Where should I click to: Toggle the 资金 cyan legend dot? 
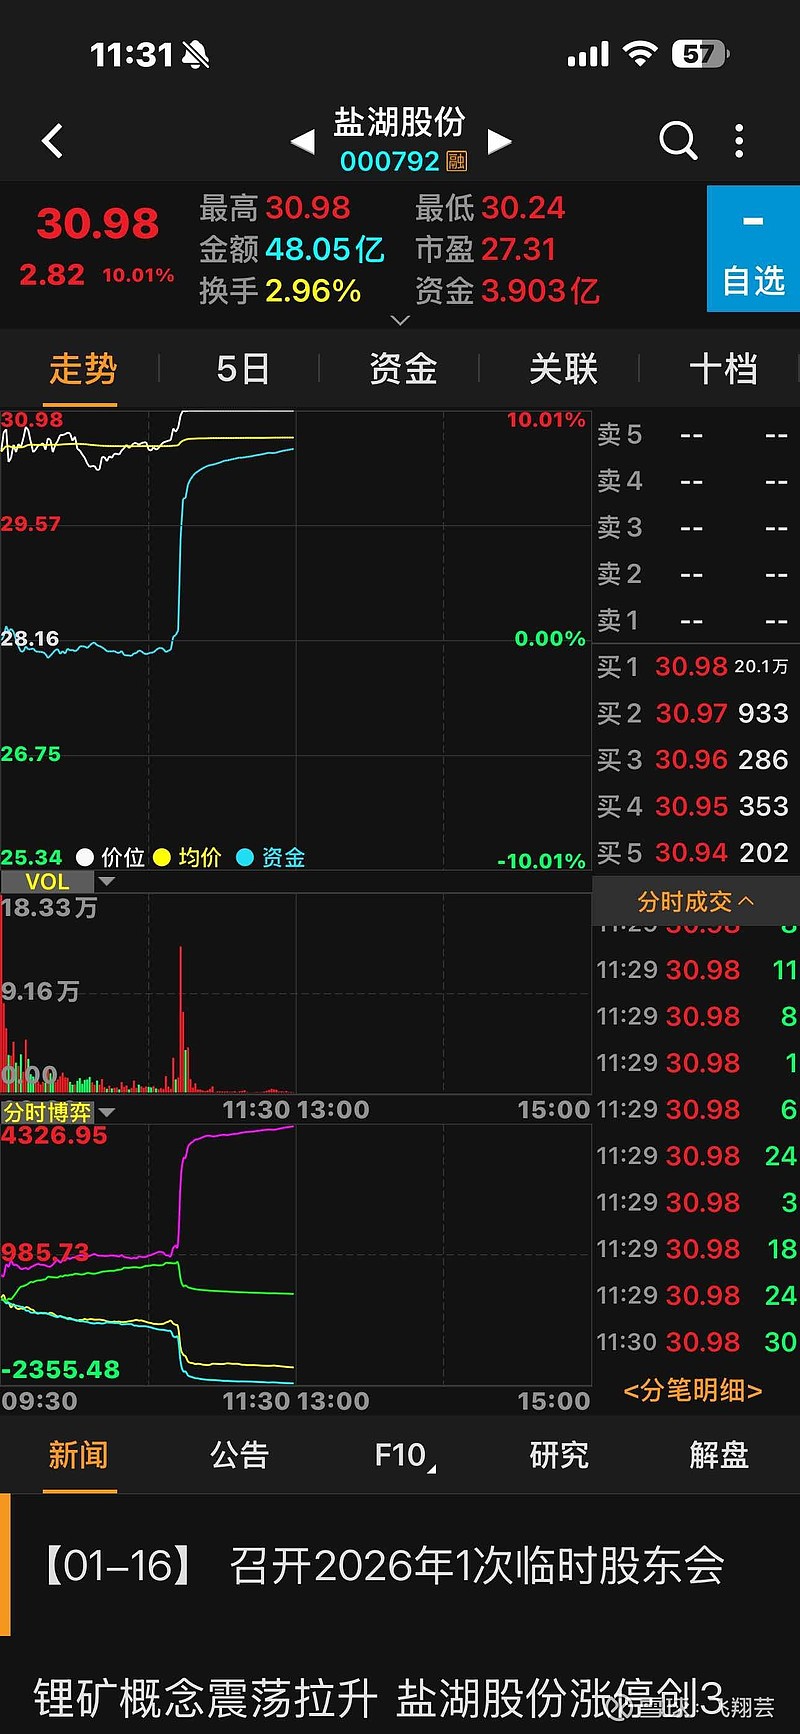point(245,857)
